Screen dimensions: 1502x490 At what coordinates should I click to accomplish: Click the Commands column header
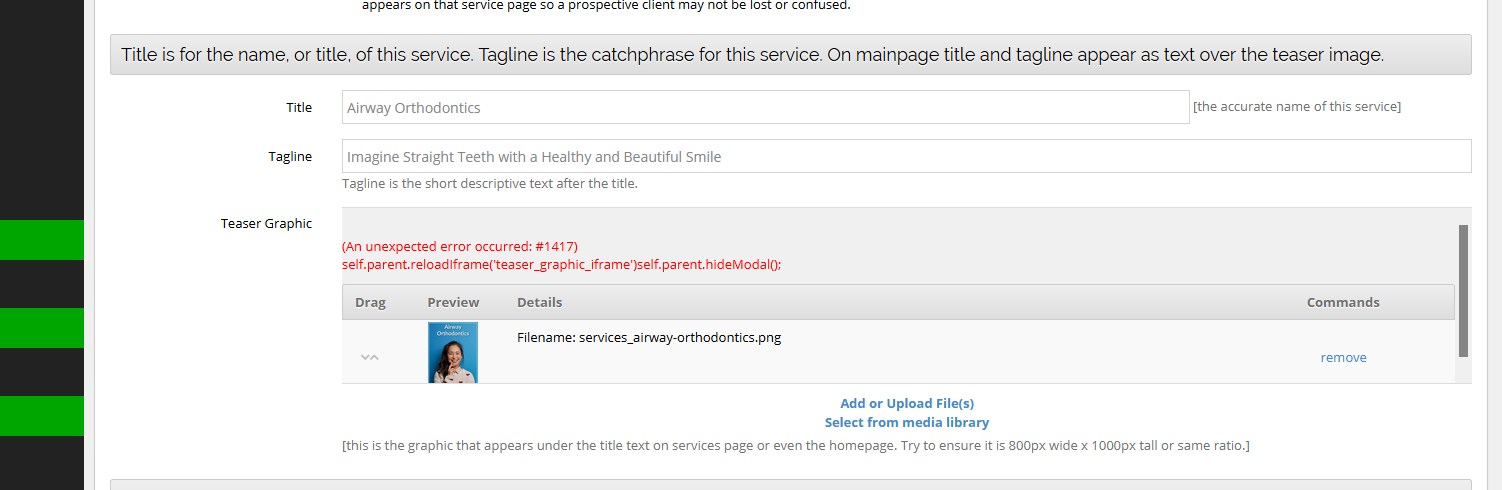point(1343,302)
